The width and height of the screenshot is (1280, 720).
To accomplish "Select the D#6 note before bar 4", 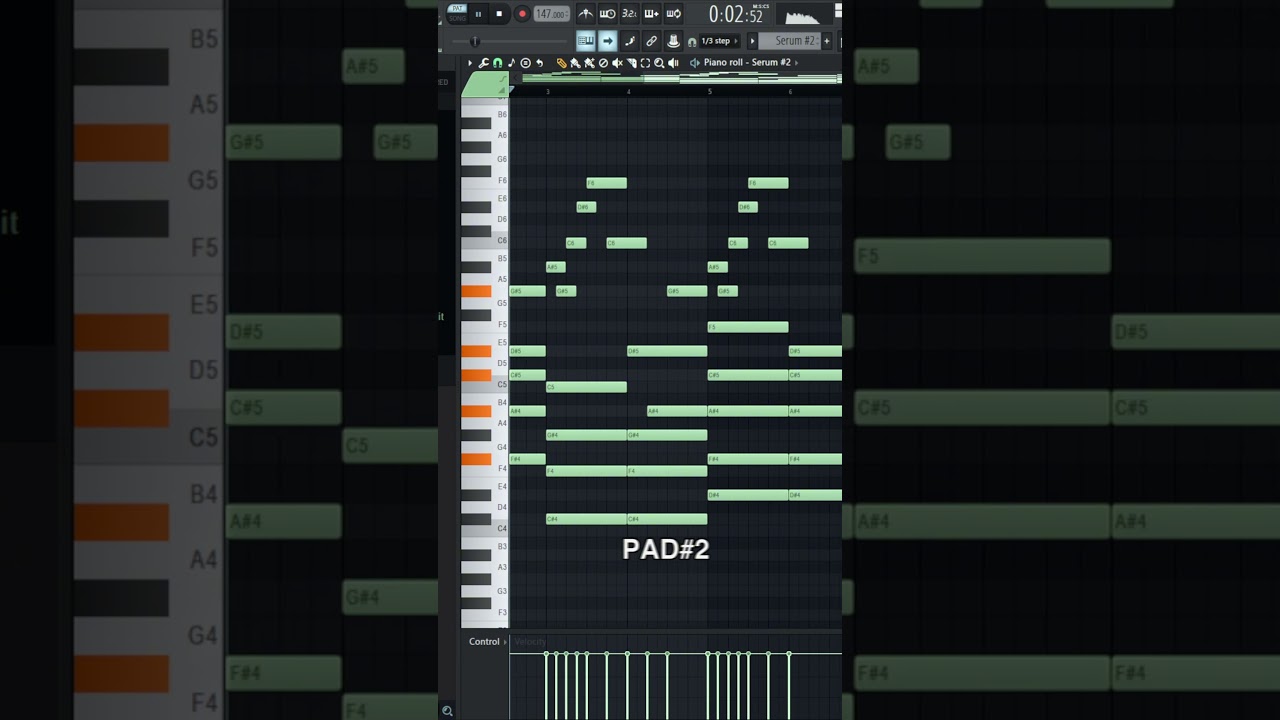I will [586, 207].
